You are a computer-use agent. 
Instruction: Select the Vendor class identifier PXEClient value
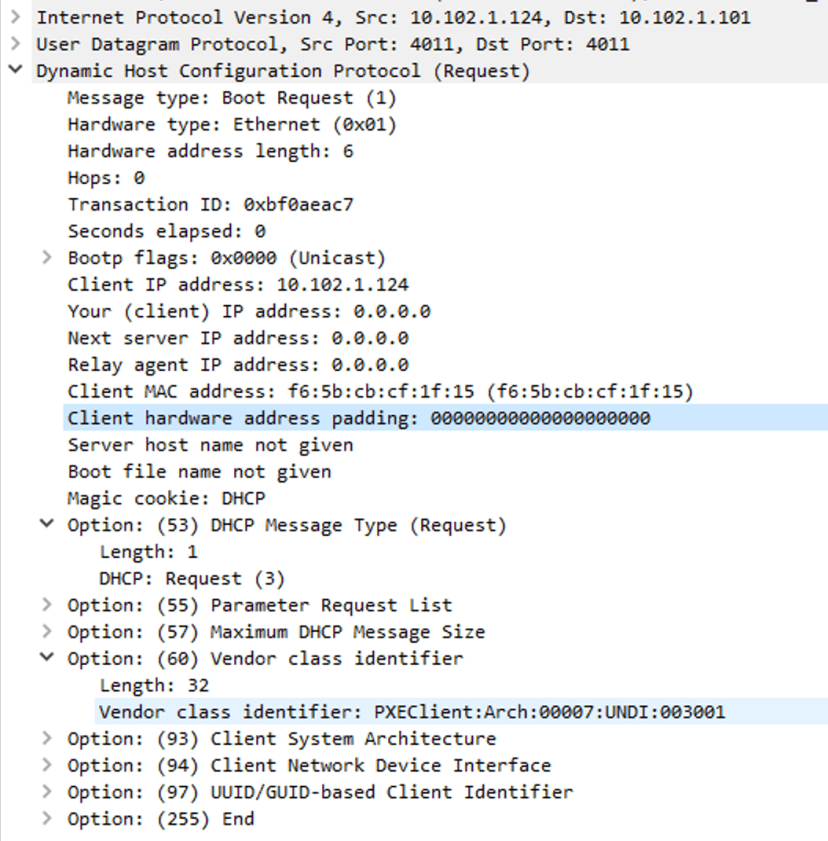pos(400,711)
